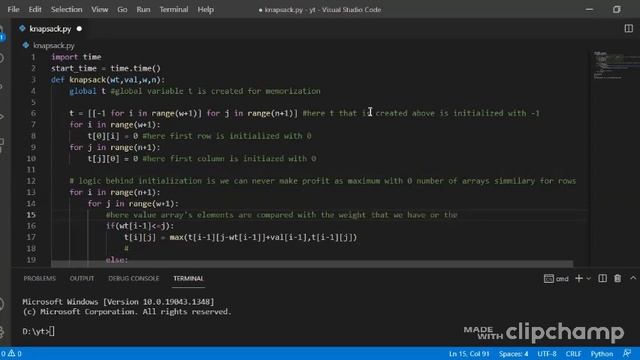Click the errors and warnings count in status bar
Screen dimensions: 640x360
[11, 353]
